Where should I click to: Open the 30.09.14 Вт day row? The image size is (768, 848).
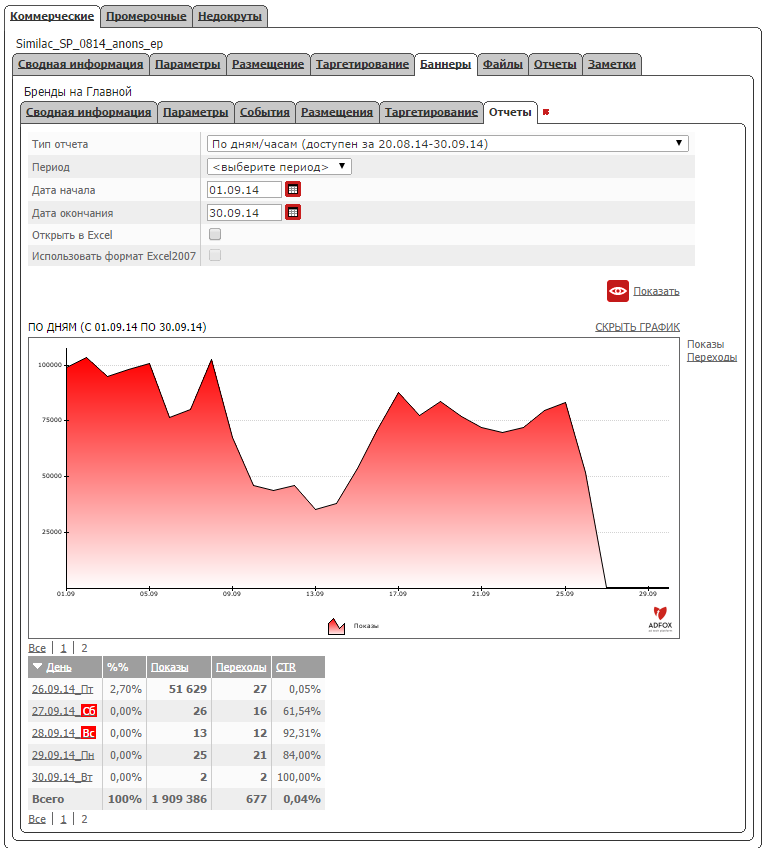(62, 777)
